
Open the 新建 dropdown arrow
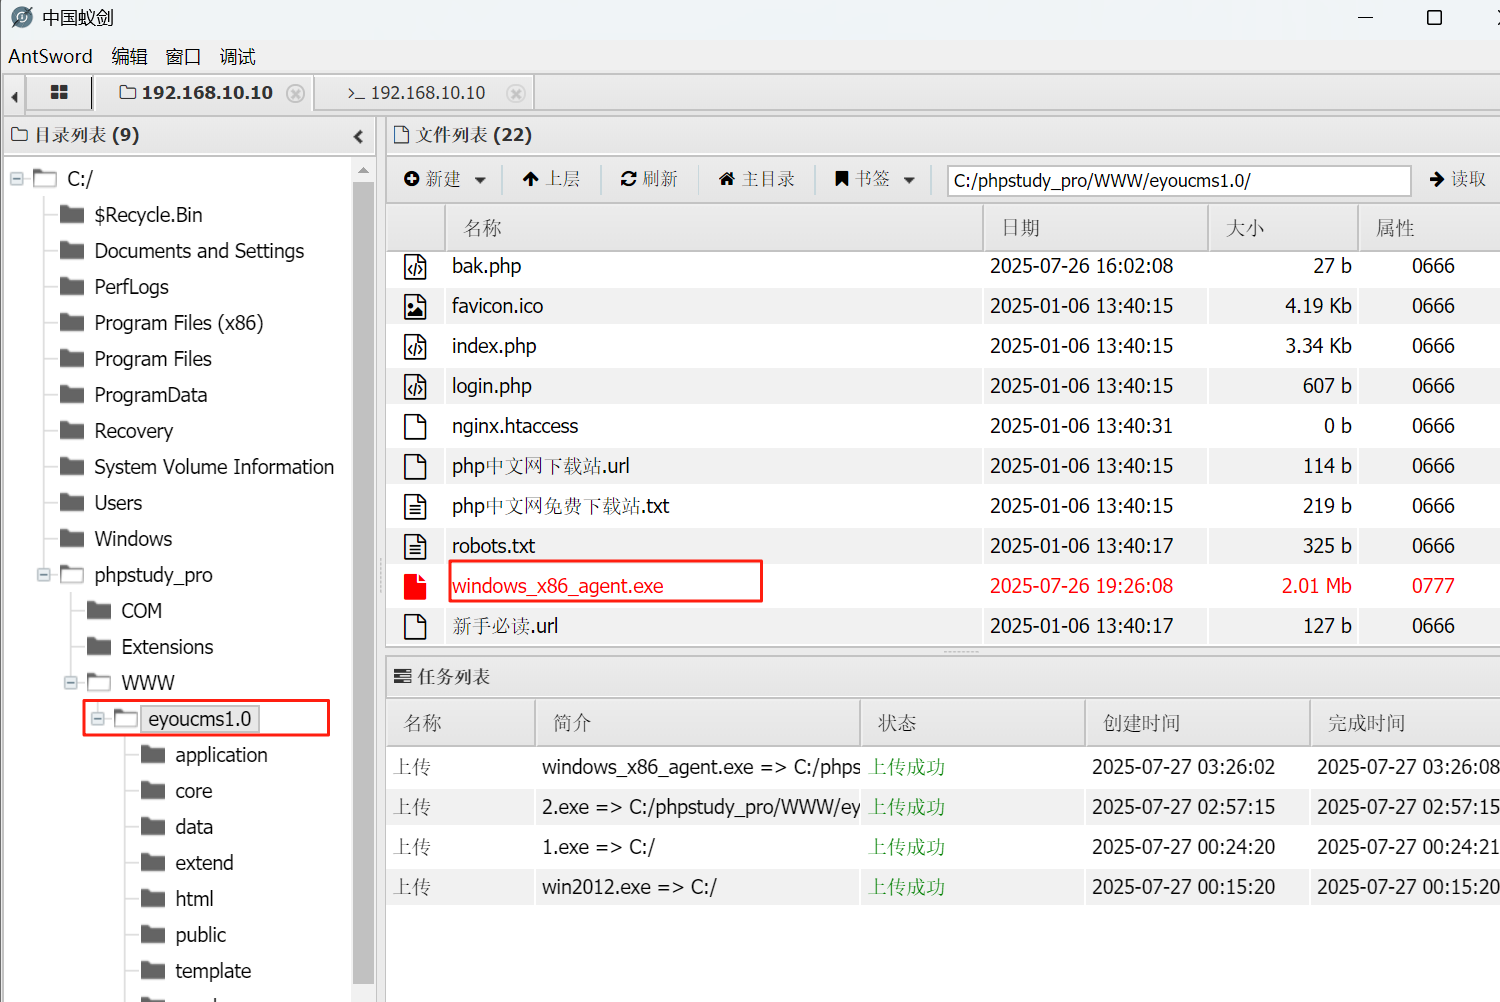480,180
